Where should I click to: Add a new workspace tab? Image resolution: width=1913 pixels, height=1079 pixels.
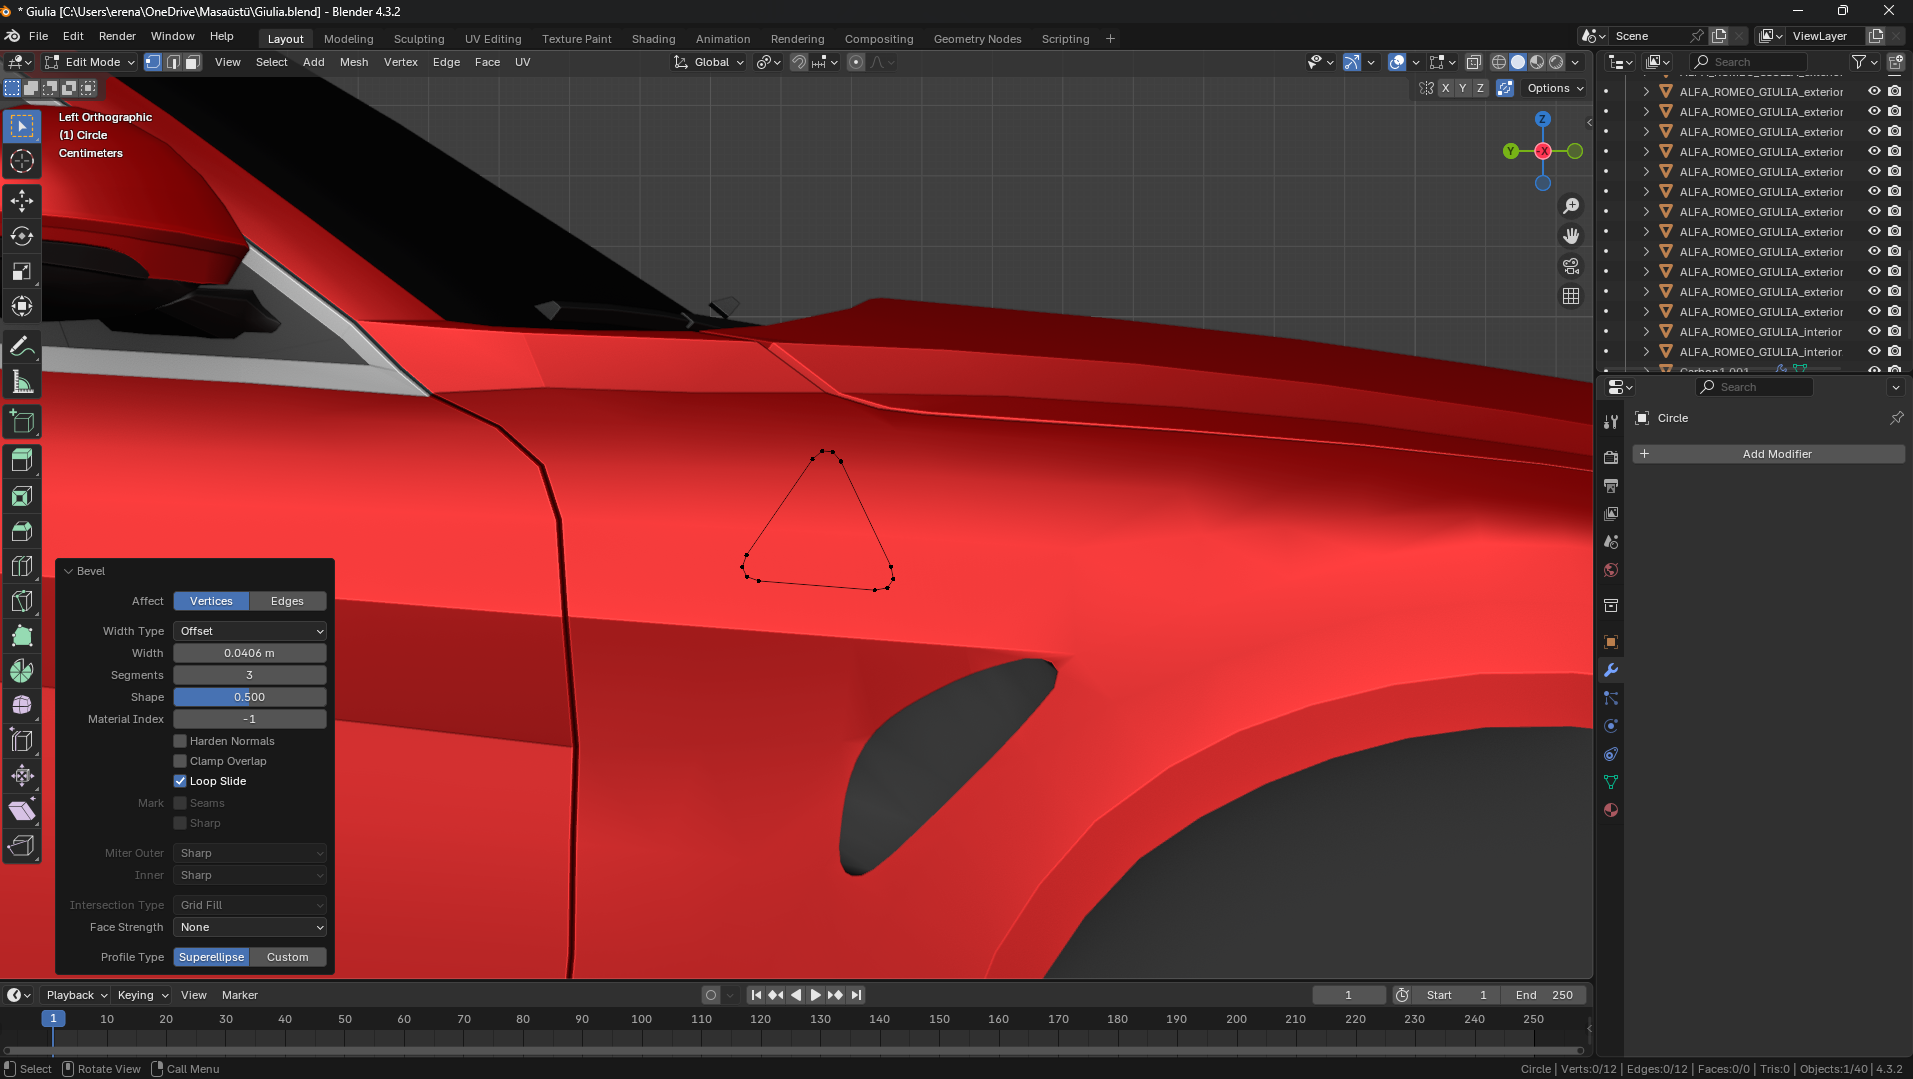[x=1110, y=39]
